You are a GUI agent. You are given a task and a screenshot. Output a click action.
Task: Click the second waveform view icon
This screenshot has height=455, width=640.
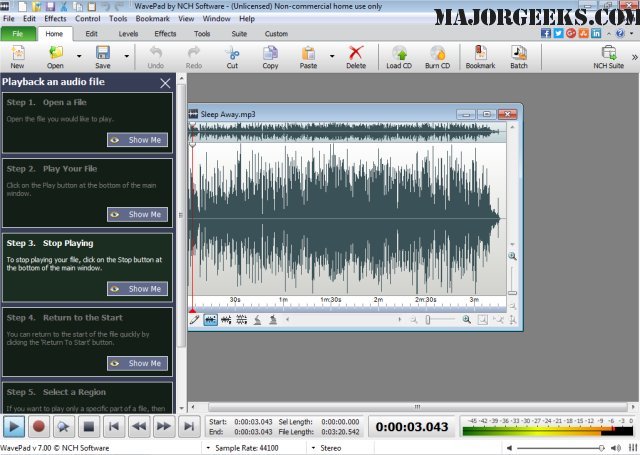226,320
